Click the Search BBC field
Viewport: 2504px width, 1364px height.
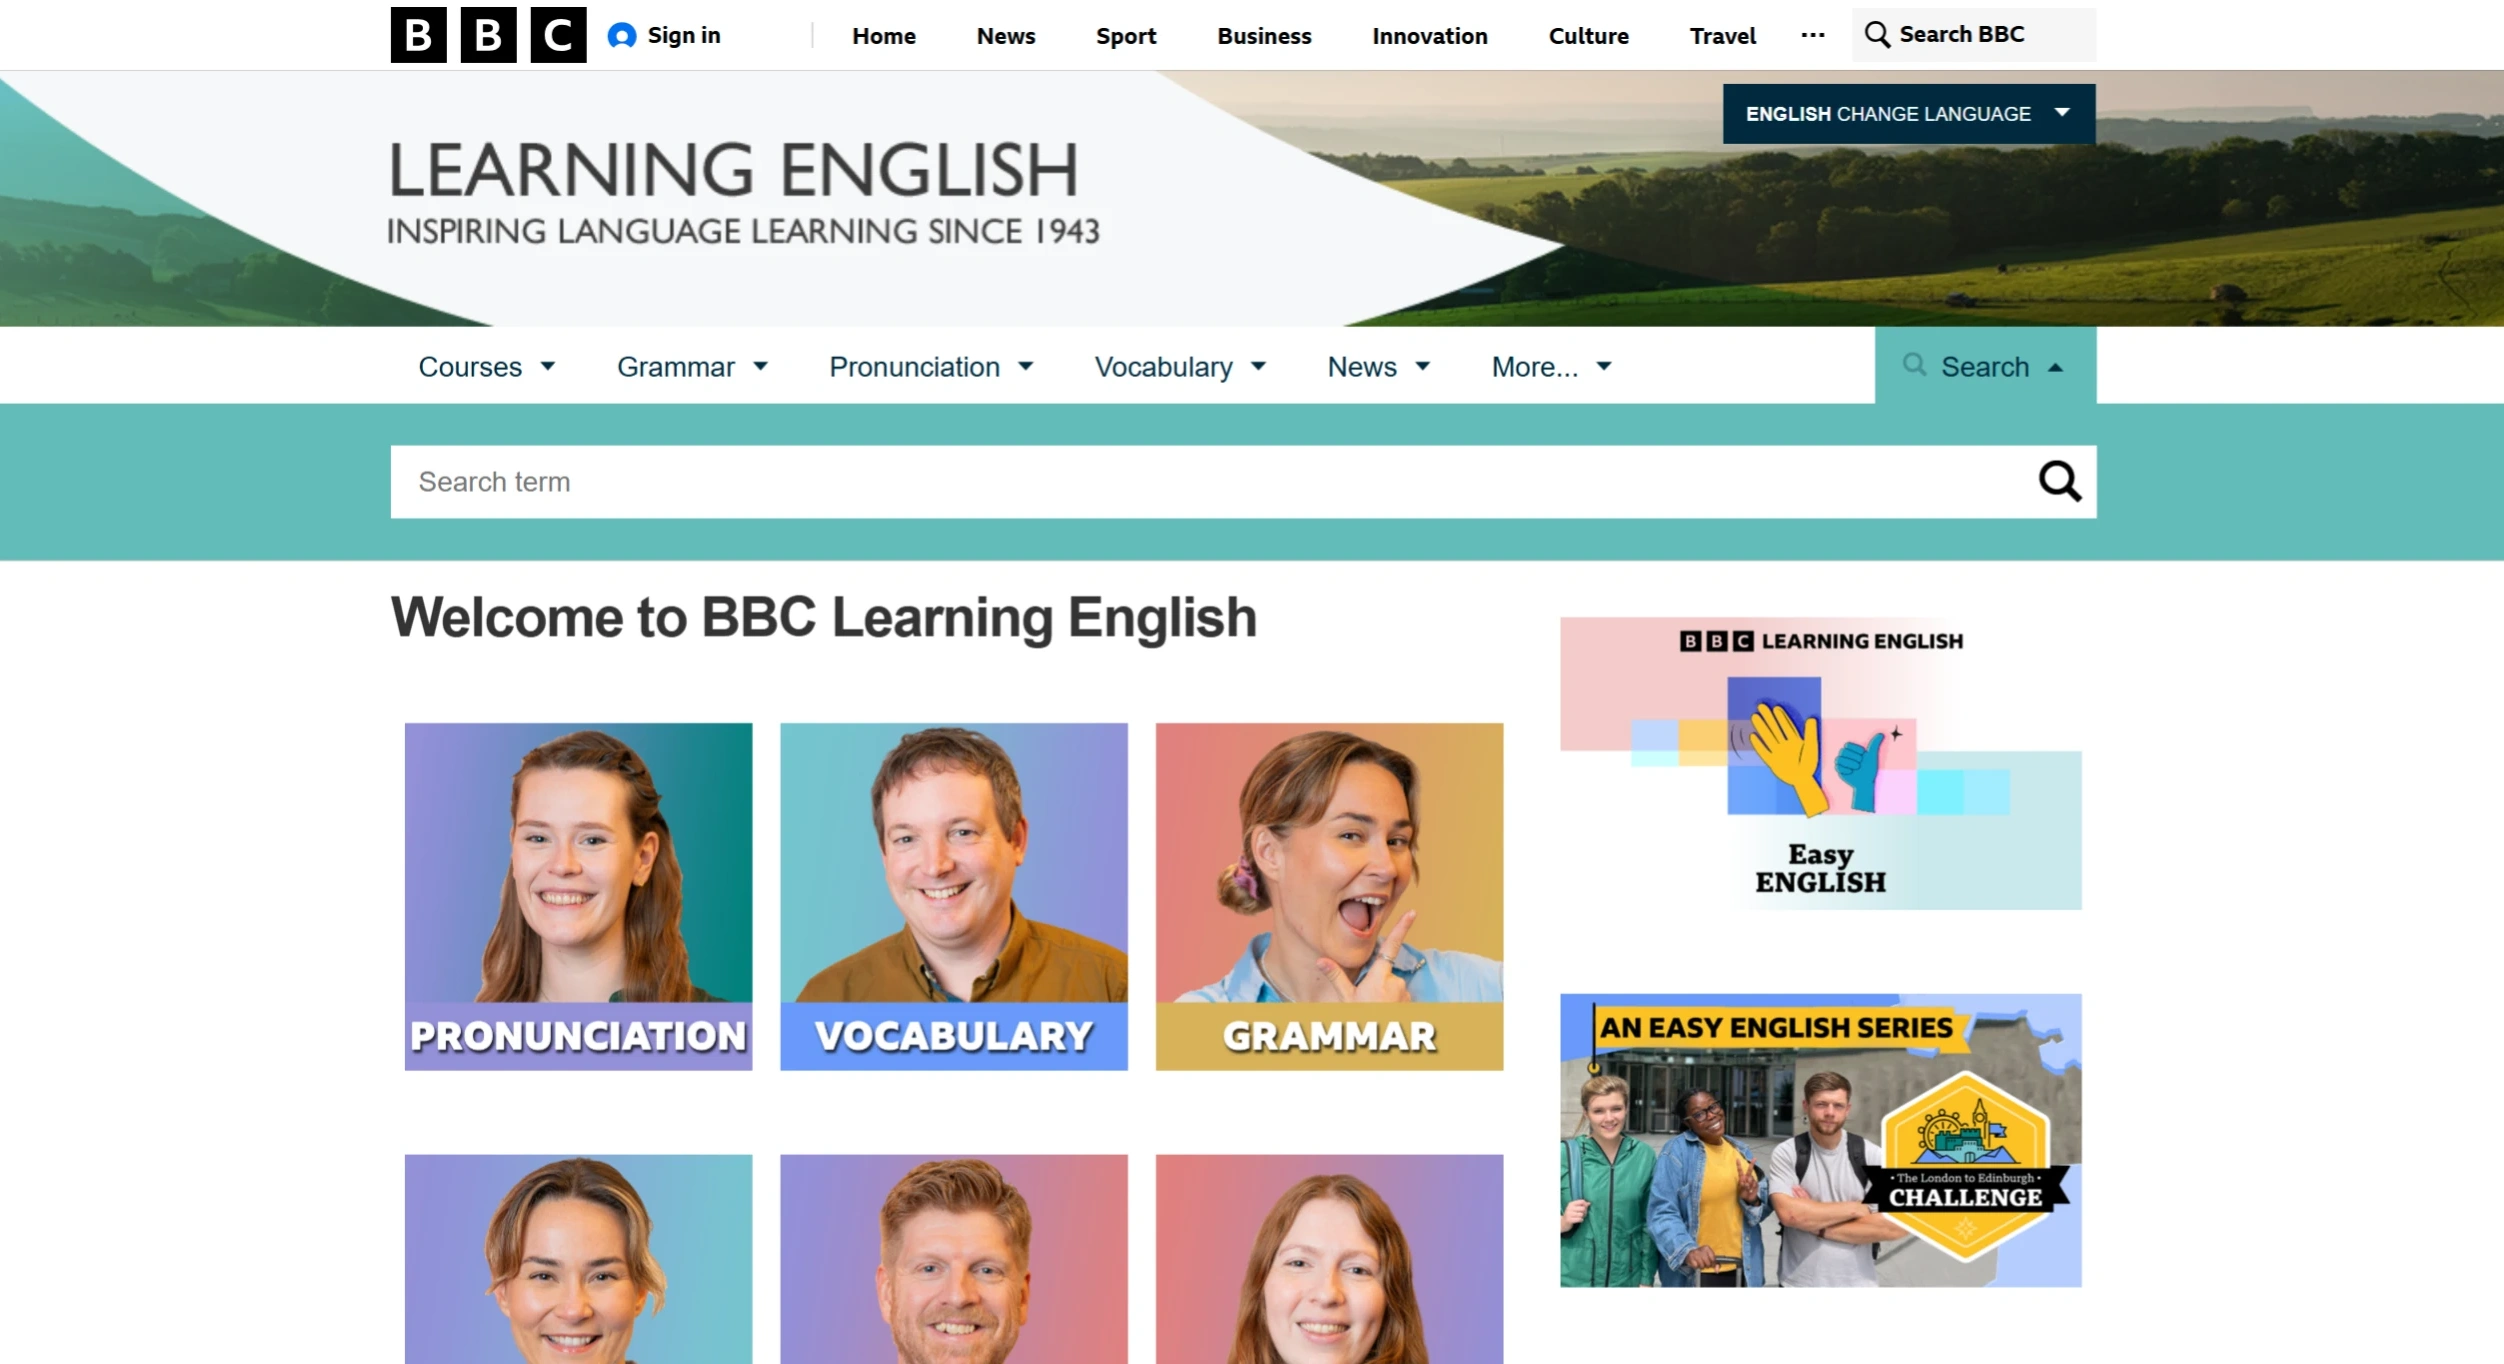click(1973, 35)
